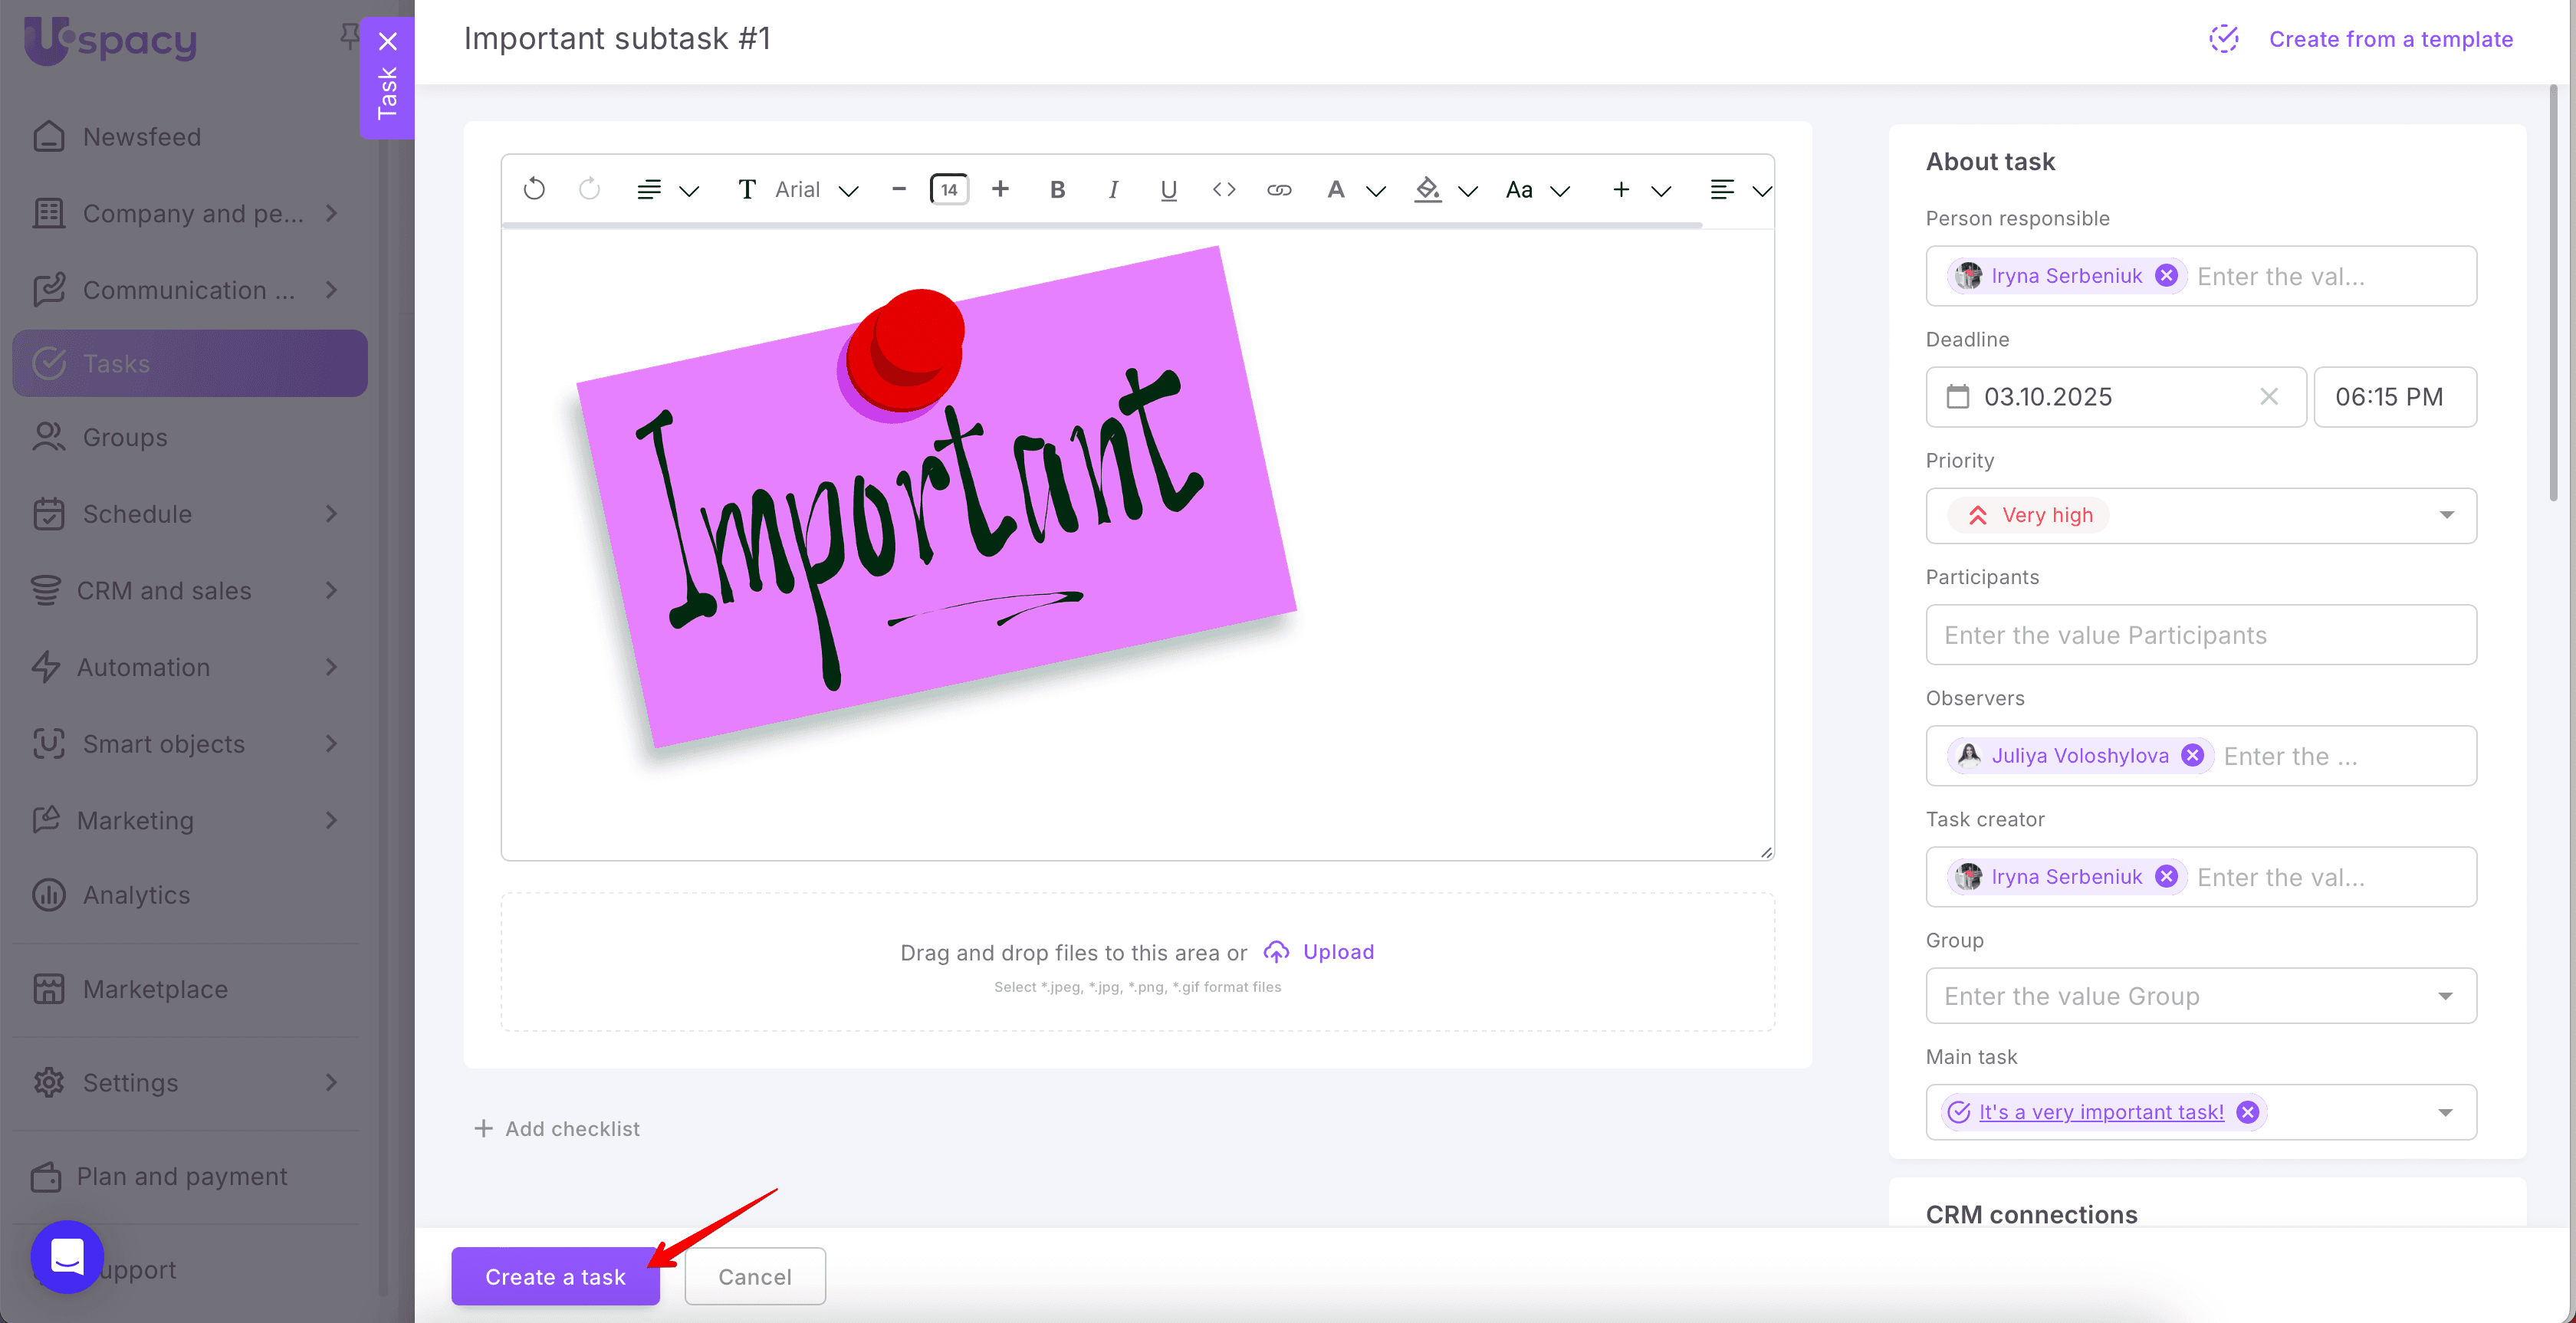
Task: Toggle underline formatting
Action: [x=1168, y=189]
